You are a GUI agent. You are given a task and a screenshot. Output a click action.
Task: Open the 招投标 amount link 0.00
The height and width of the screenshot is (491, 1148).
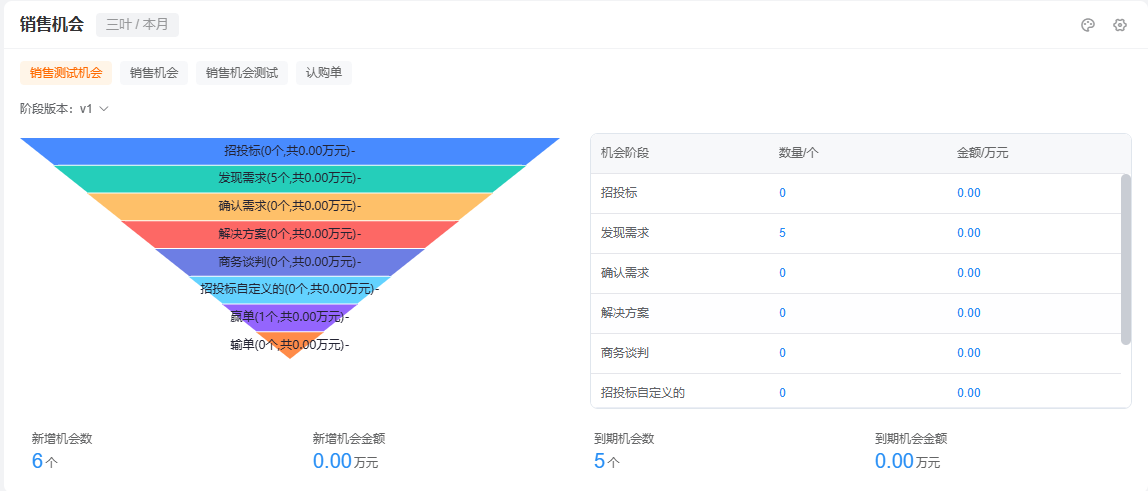point(969,193)
